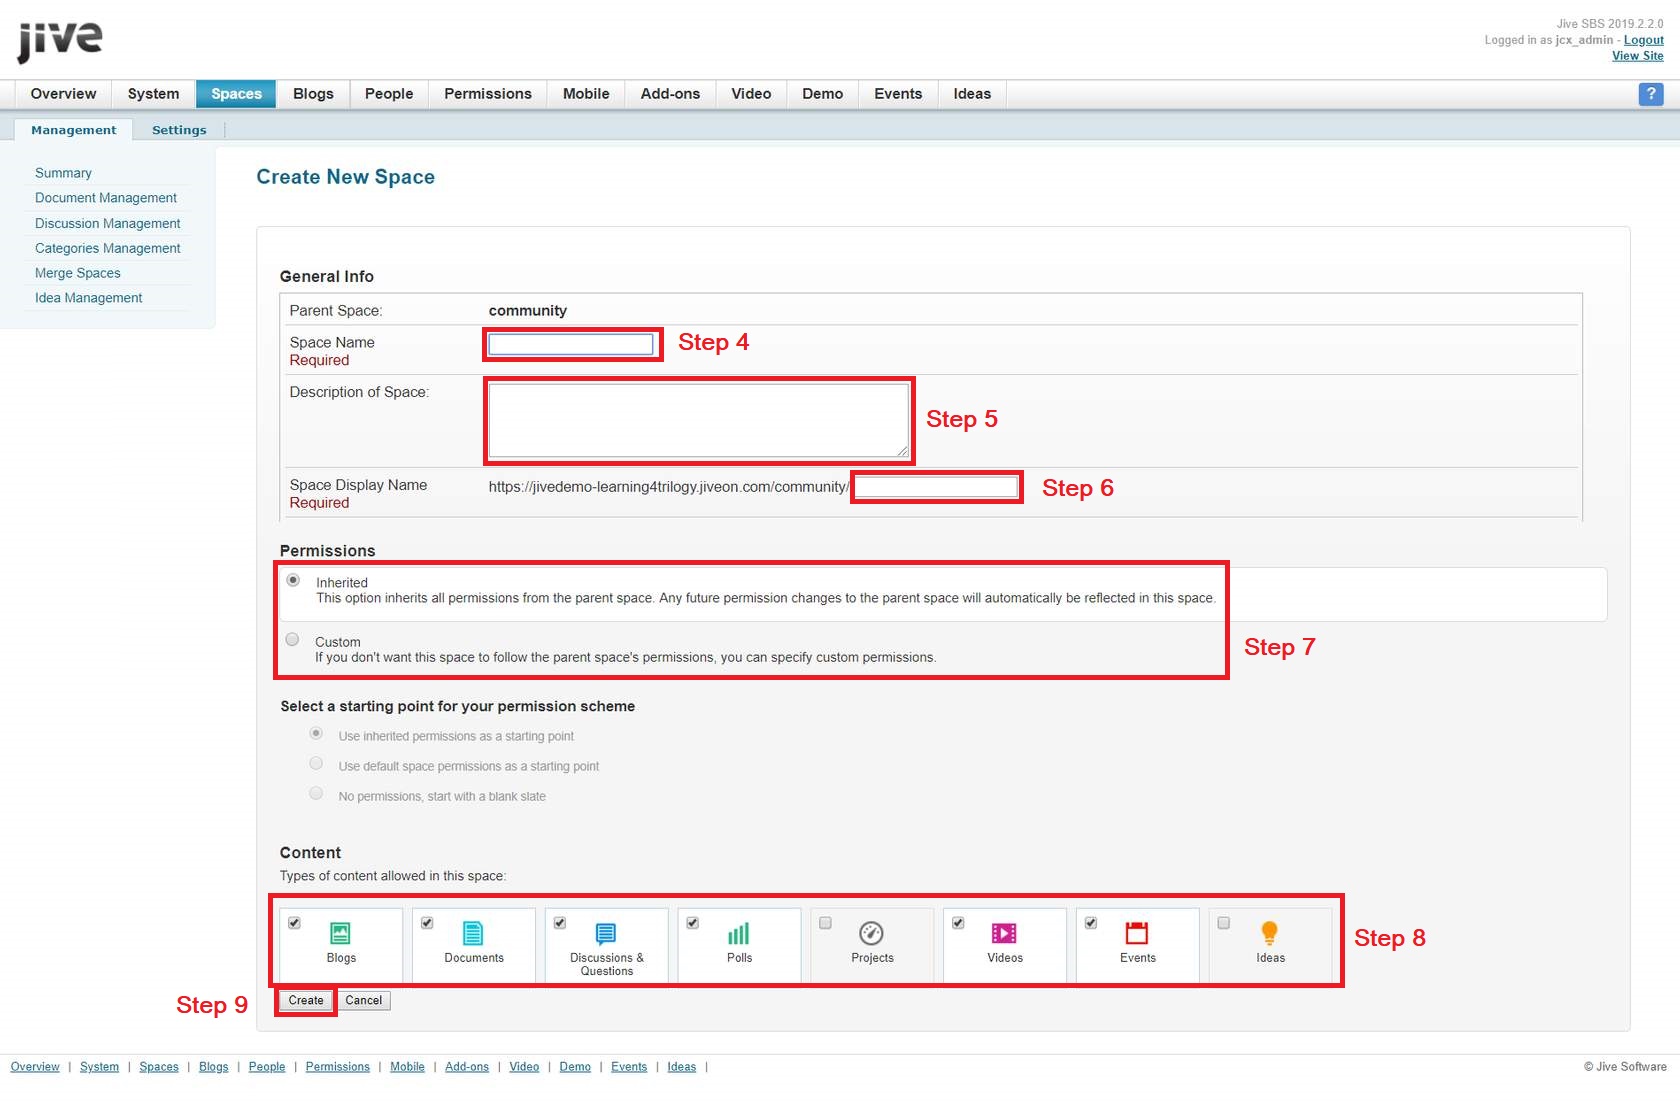Select the Custom permissions radio button
1680x1105 pixels.
[x=292, y=640]
